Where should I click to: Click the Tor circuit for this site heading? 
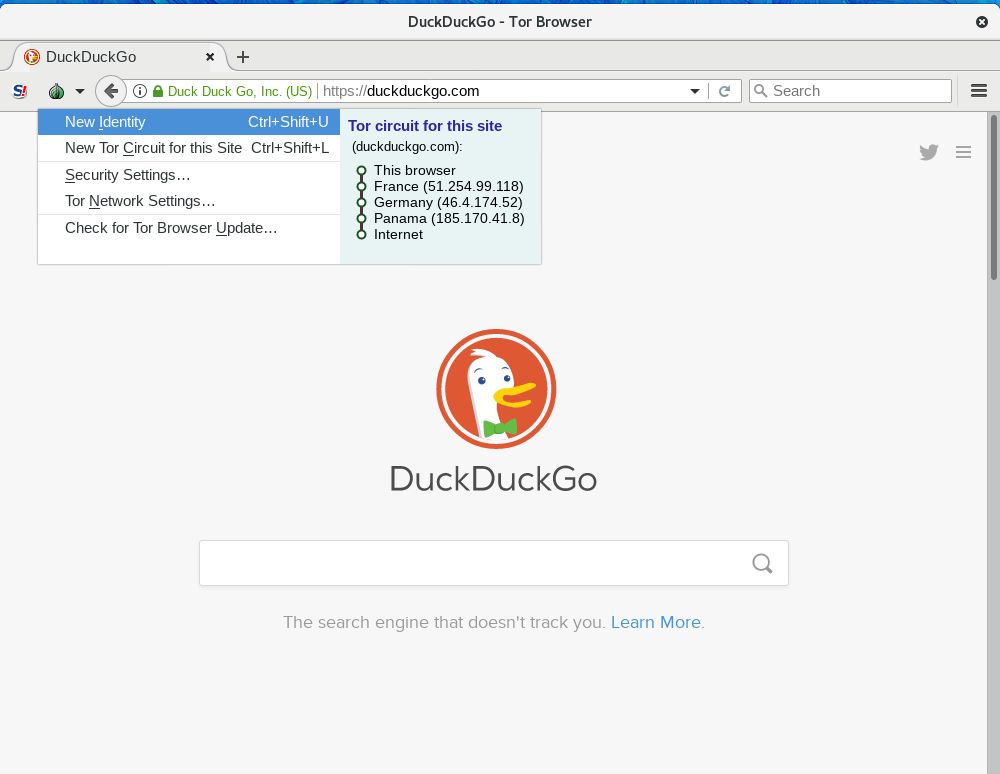click(x=425, y=126)
